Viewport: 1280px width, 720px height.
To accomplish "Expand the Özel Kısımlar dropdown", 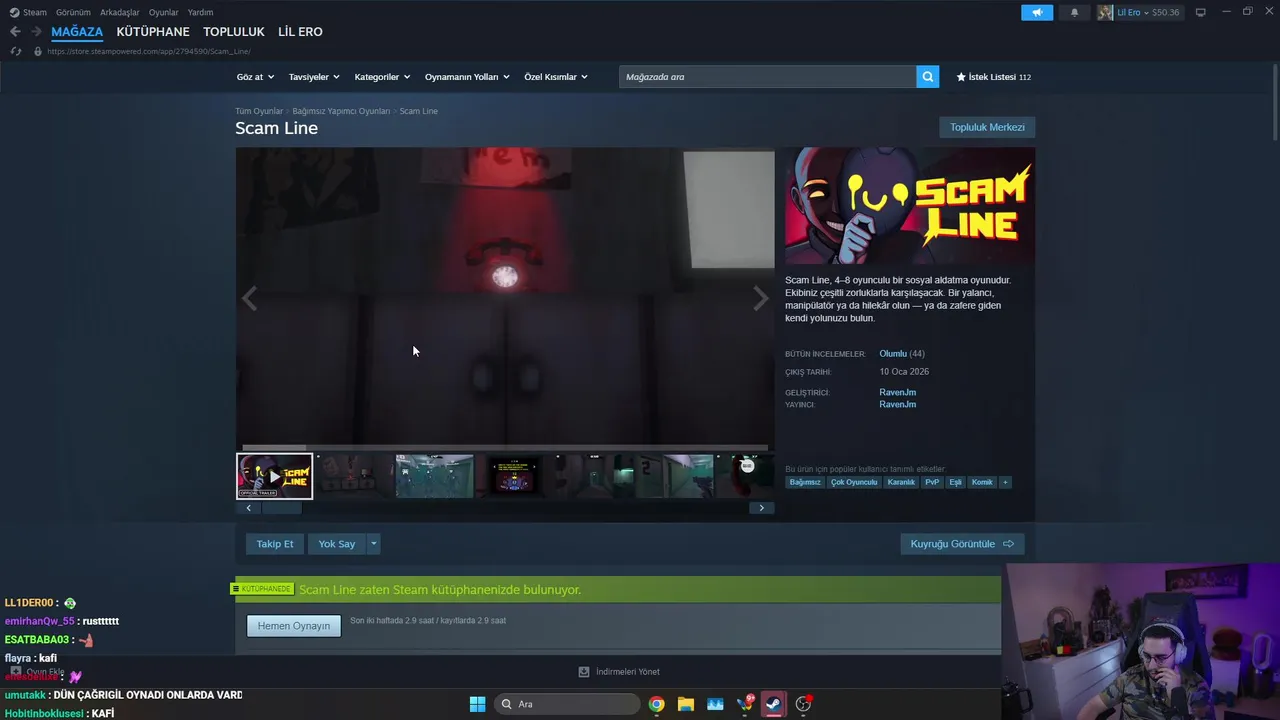I will point(556,77).
